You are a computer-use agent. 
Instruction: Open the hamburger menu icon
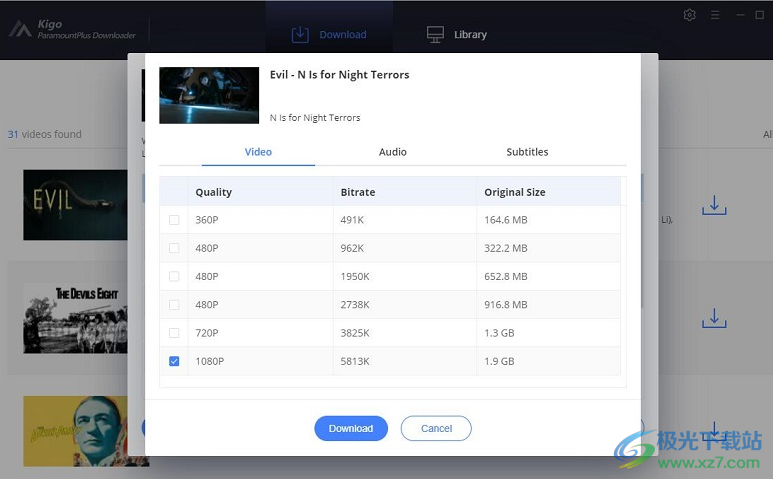(x=715, y=15)
